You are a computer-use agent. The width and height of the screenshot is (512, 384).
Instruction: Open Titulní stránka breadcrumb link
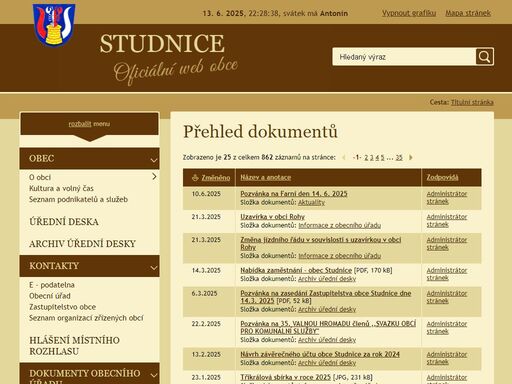tap(472, 102)
